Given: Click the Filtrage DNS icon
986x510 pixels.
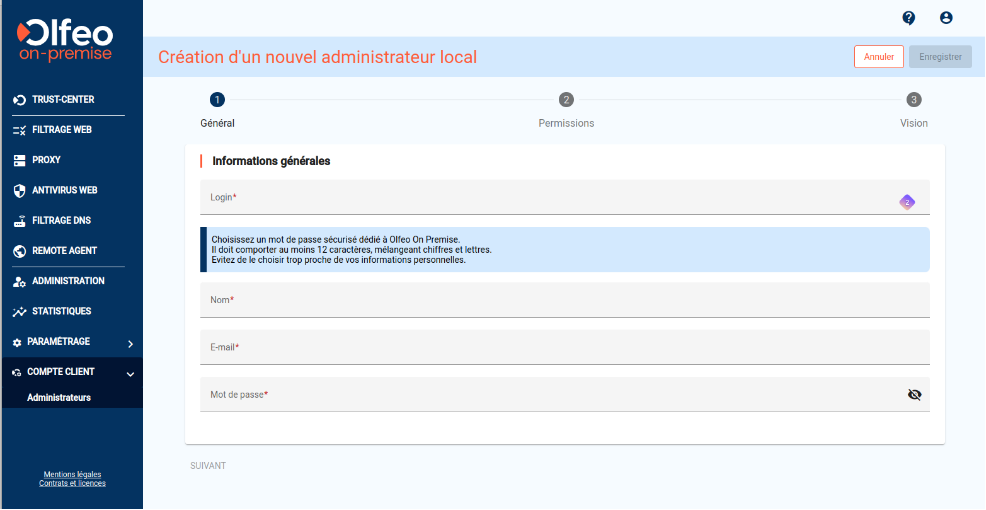Looking at the screenshot, I should click(19, 221).
